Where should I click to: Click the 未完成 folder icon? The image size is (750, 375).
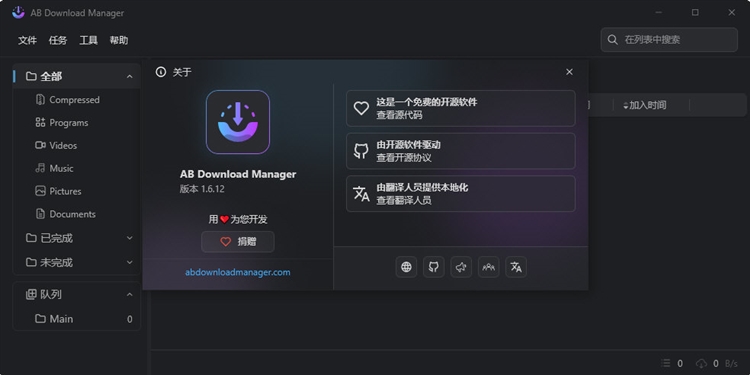[x=31, y=263]
